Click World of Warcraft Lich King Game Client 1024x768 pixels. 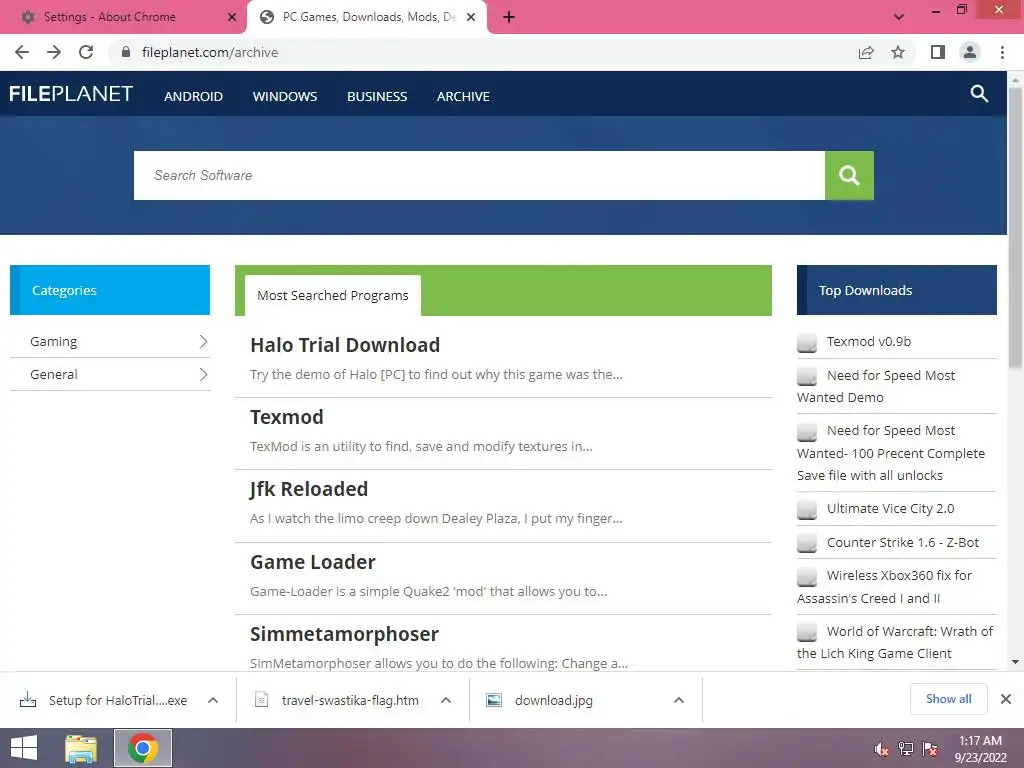(895, 642)
